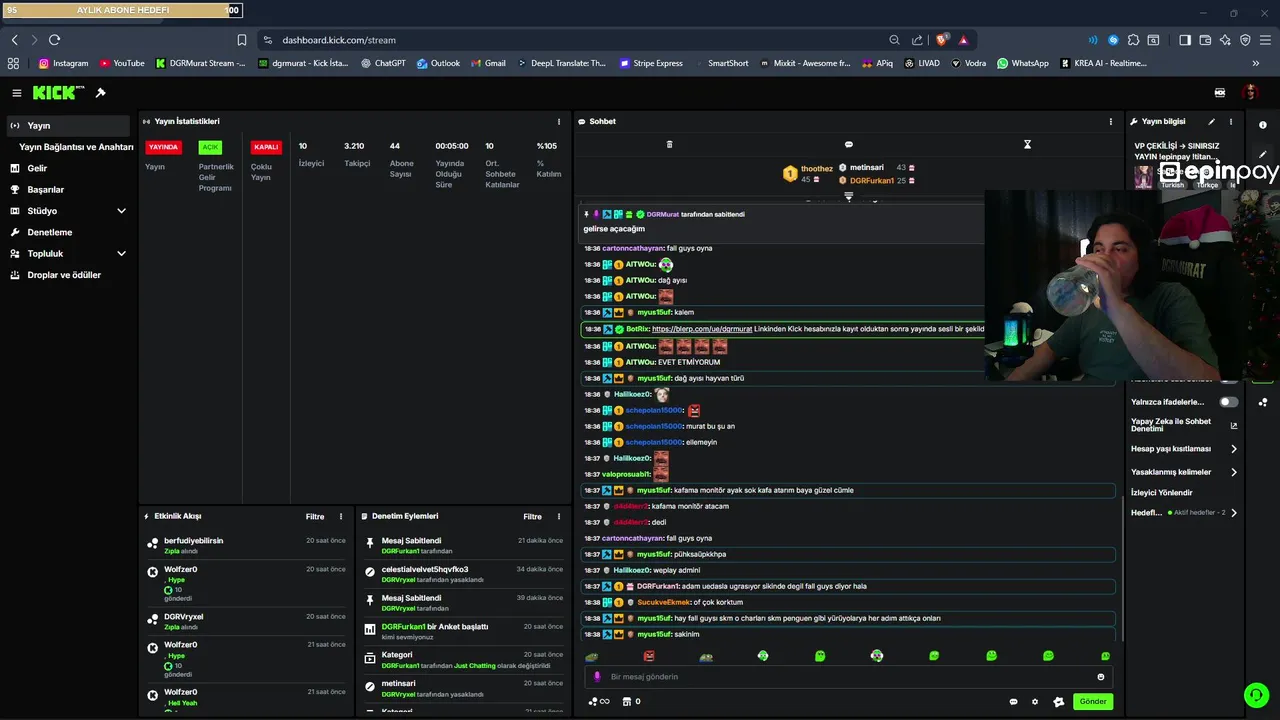
Task: Open Filtre dropdown in Denetim Eylemleri
Action: [x=532, y=517]
